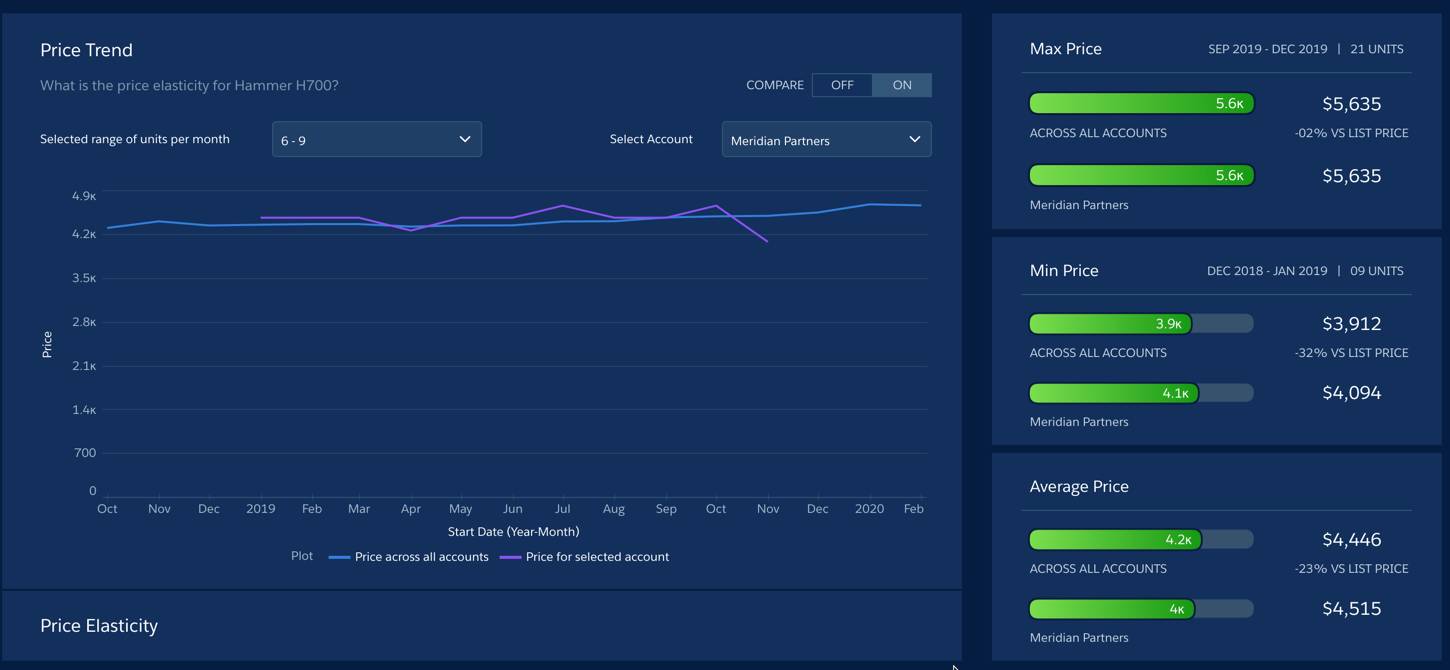Click legend label Price for selected account
The height and width of the screenshot is (670, 1450).
[597, 557]
